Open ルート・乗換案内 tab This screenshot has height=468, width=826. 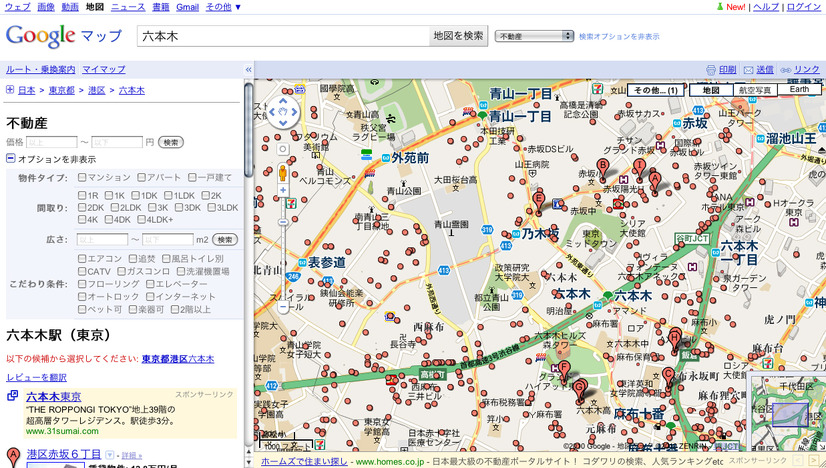[x=41, y=69]
